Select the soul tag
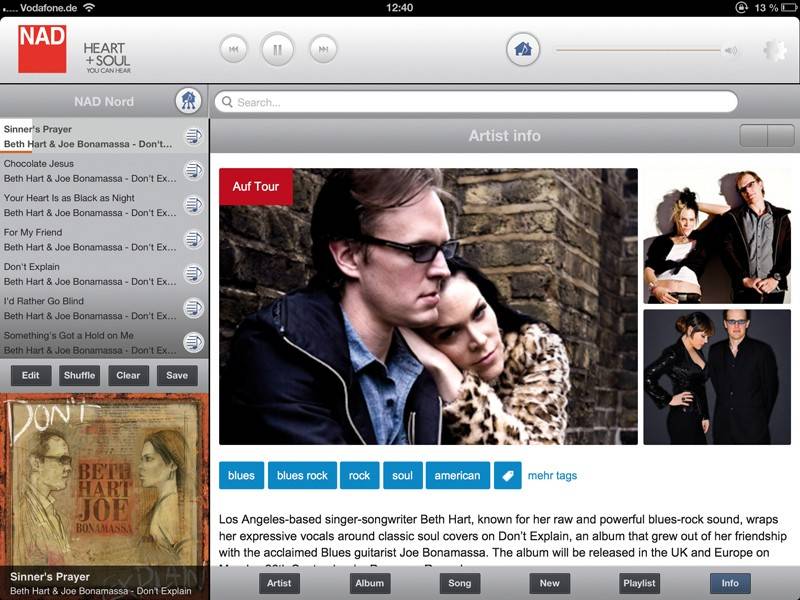Screen dimensions: 800x600 click(x=403, y=476)
